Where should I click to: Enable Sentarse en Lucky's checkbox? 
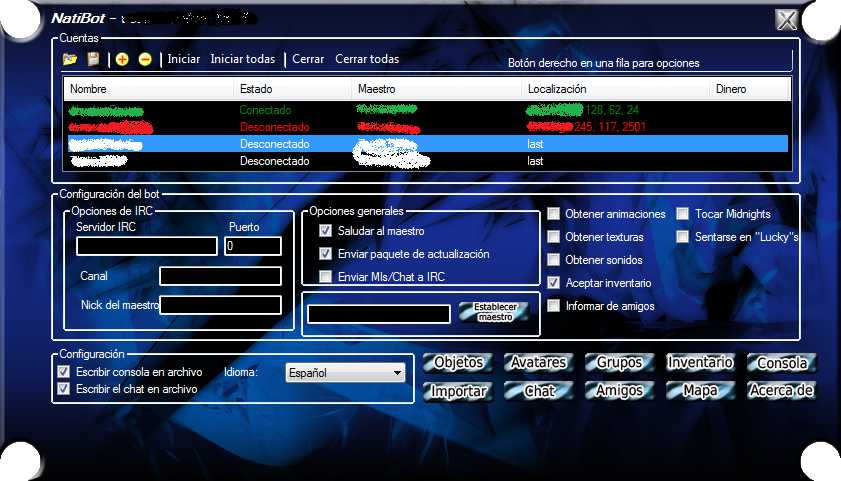(682, 236)
